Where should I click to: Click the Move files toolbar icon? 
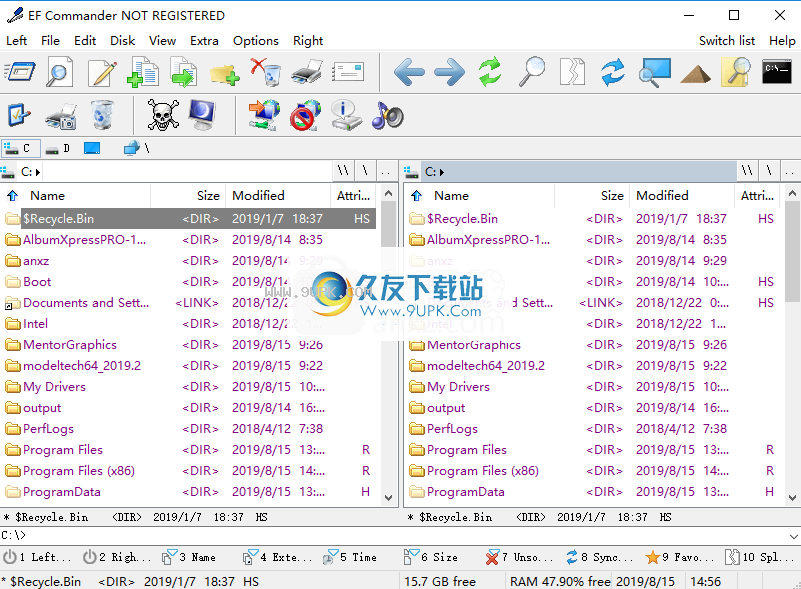(x=183, y=72)
